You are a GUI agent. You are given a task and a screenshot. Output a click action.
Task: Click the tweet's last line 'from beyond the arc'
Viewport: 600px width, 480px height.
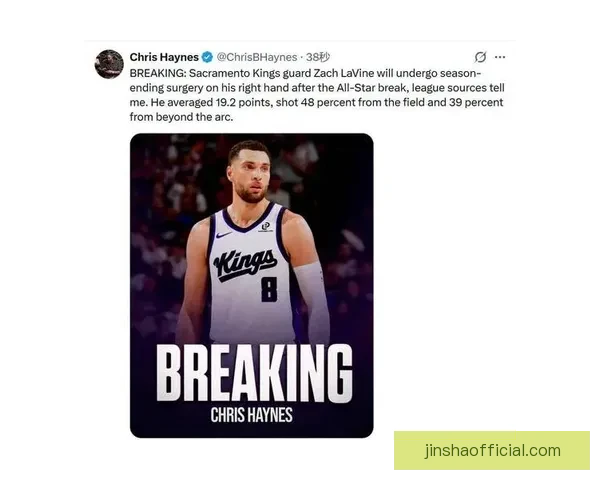point(181,117)
